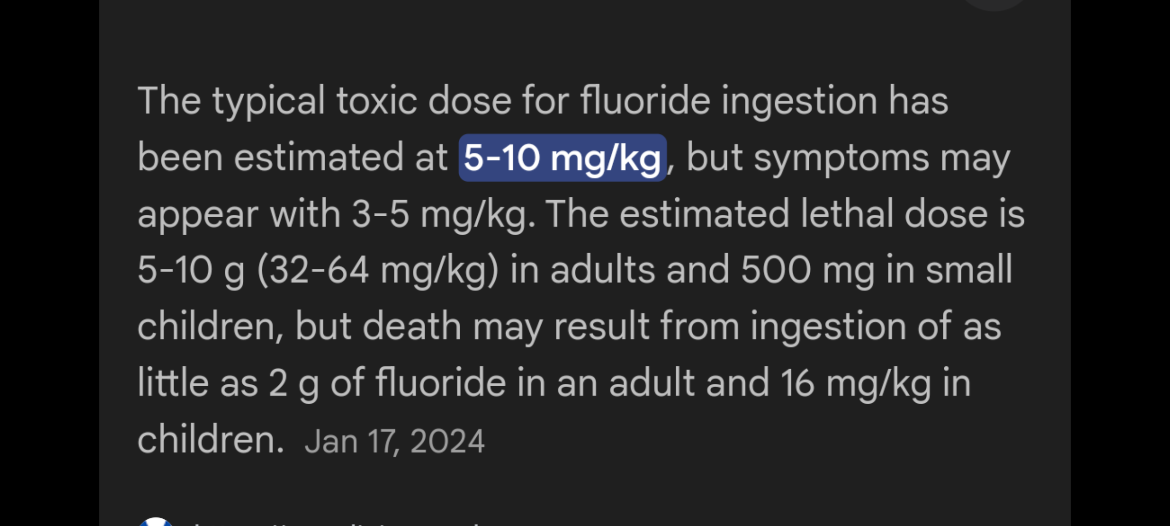Click the word "adults" in the snippet

click(603, 271)
